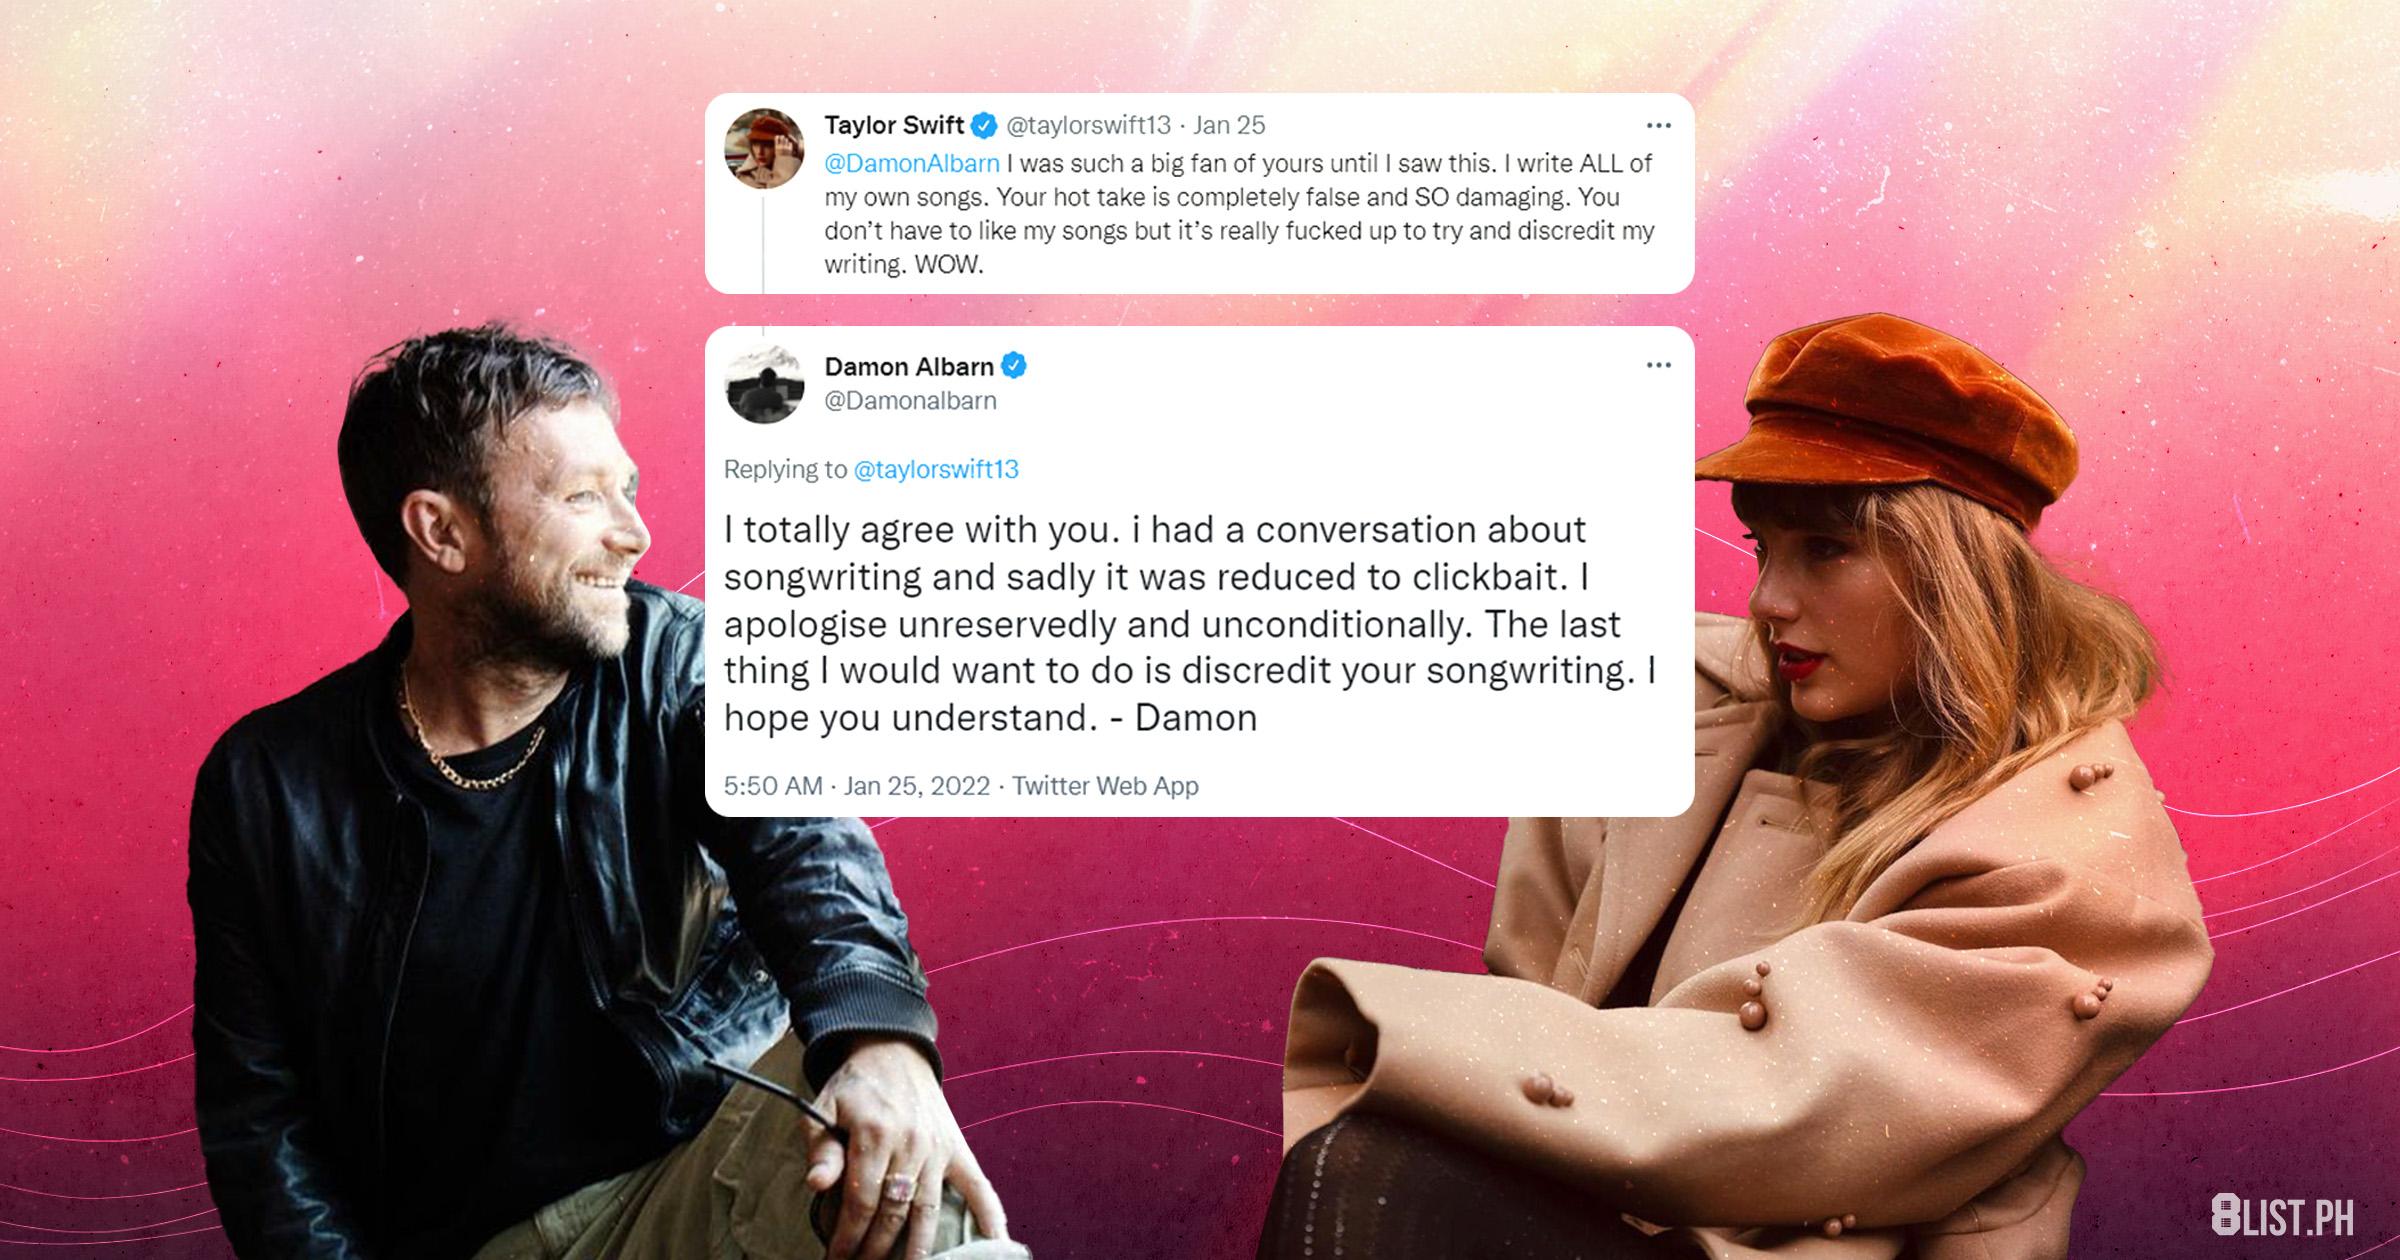Open Damon Albarn's profile avatar
This screenshot has height=1260, width=2400.
click(764, 385)
